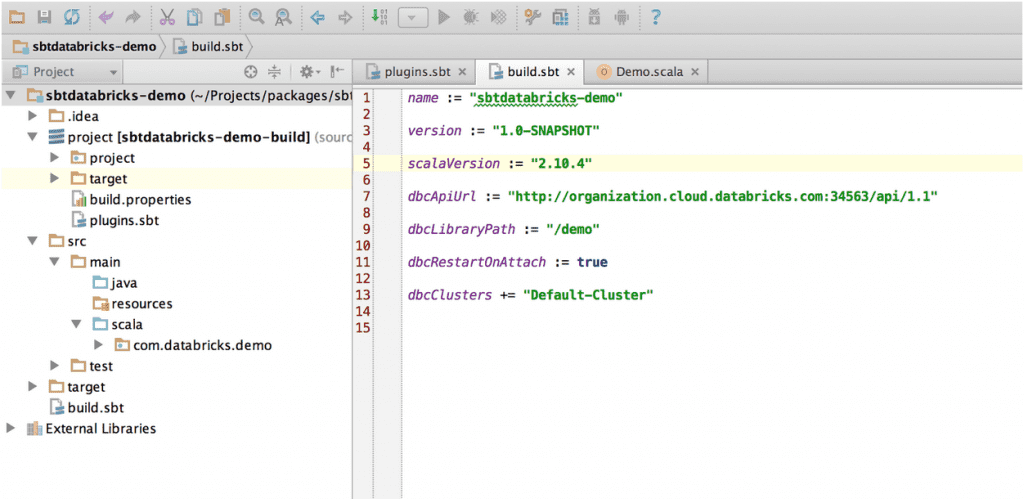The height and width of the screenshot is (499, 1024).
Task: Open Help with the question mark icon
Action: (x=655, y=17)
